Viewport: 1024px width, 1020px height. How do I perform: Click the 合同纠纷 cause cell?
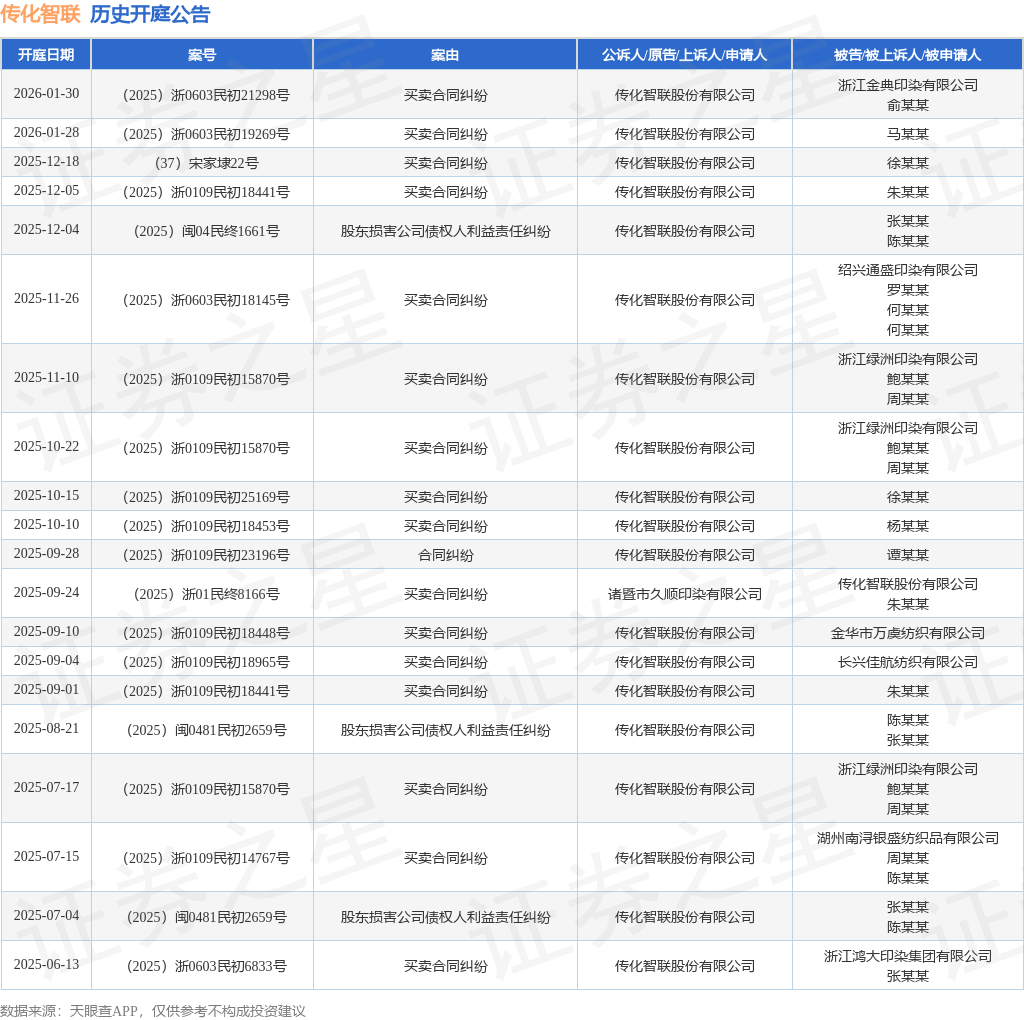[x=445, y=555]
